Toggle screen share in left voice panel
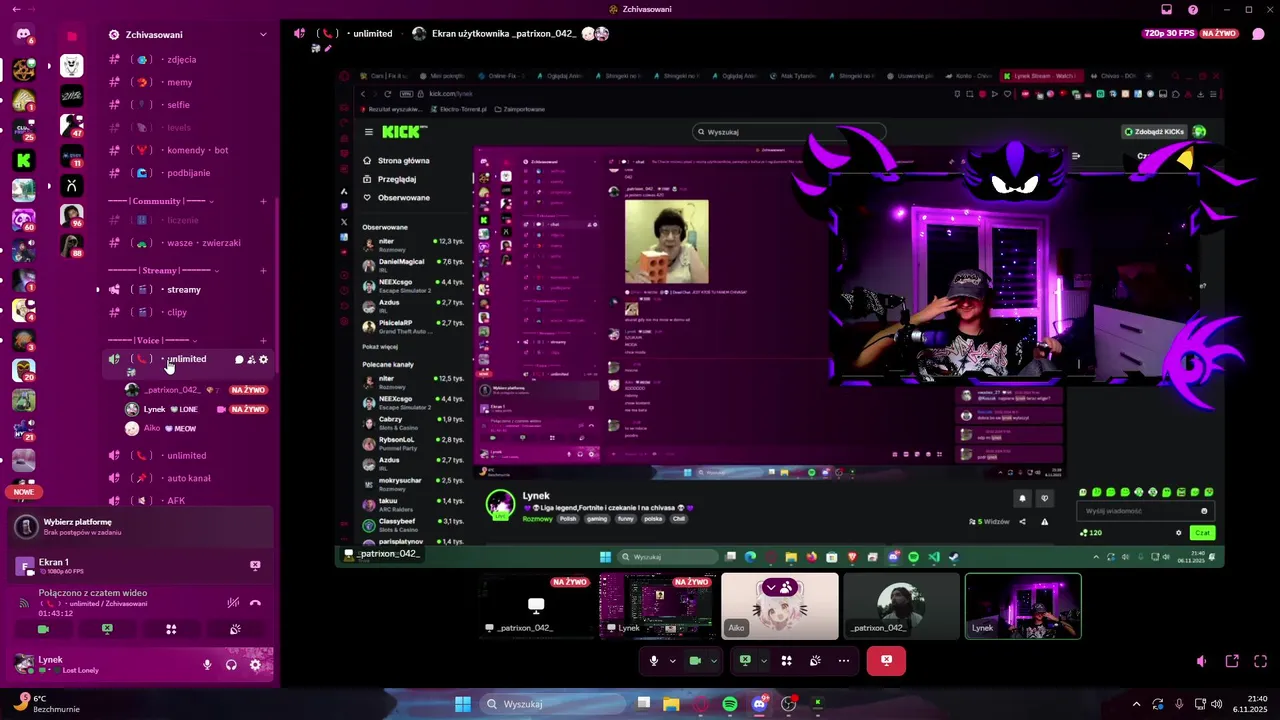The height and width of the screenshot is (720, 1280). point(107,629)
